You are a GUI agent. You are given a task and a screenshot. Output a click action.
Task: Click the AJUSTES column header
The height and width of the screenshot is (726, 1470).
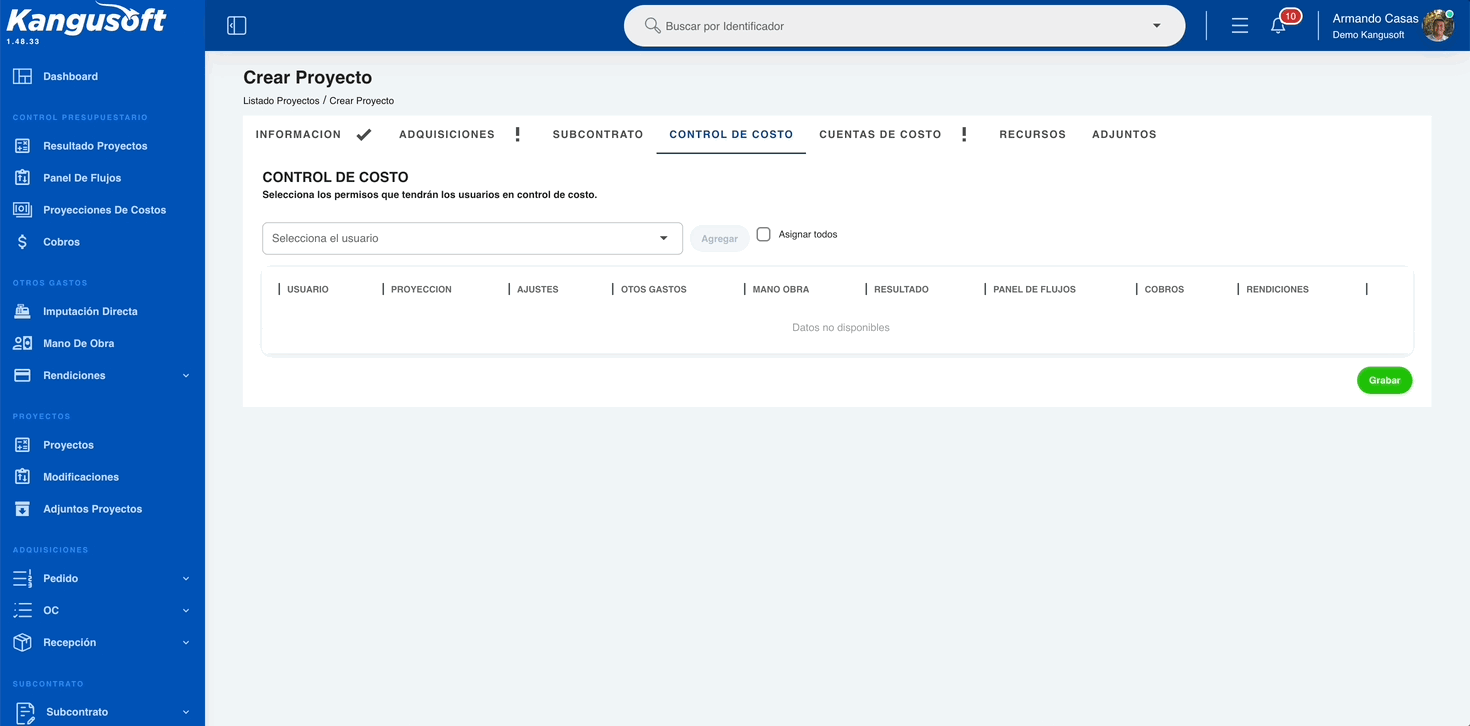click(x=538, y=289)
